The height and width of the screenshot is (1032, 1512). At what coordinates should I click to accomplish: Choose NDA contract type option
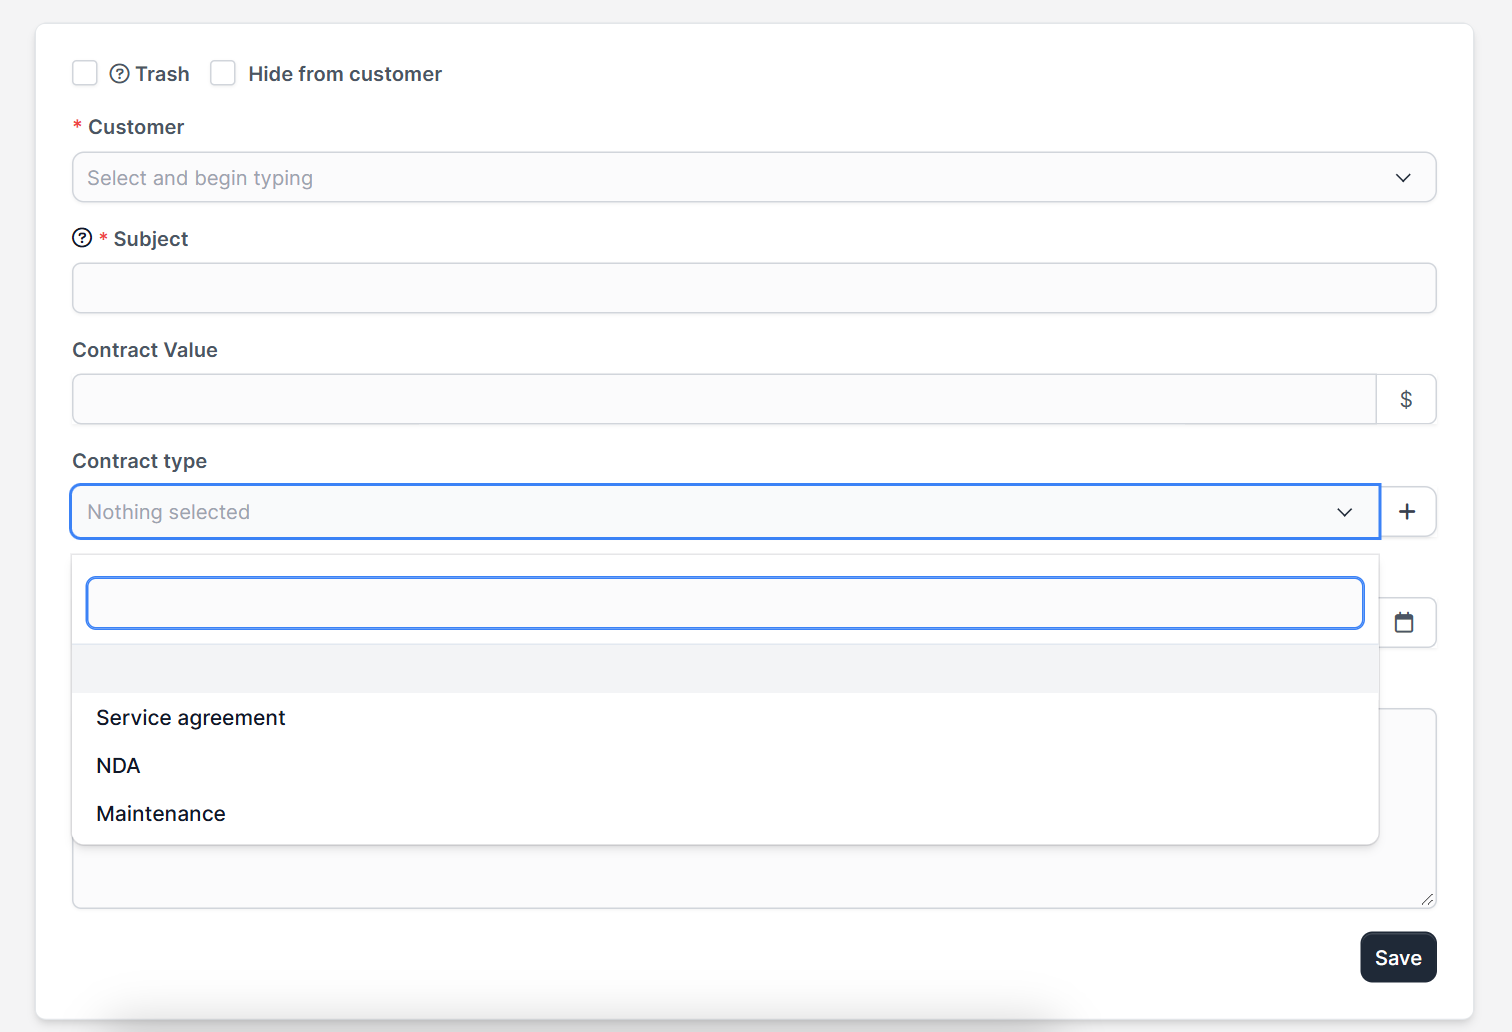[x=725, y=766]
